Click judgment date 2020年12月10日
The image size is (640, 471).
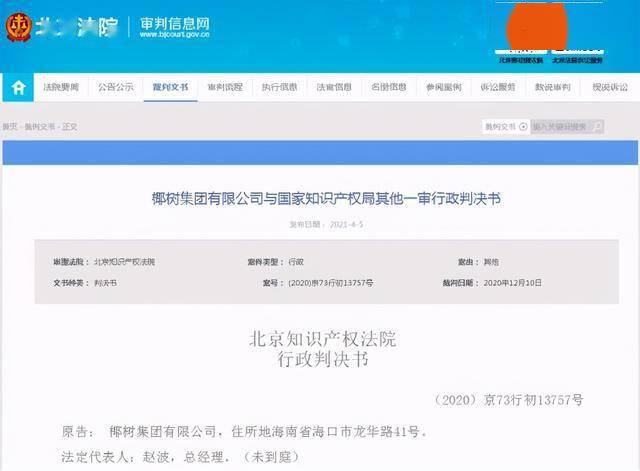tap(512, 282)
